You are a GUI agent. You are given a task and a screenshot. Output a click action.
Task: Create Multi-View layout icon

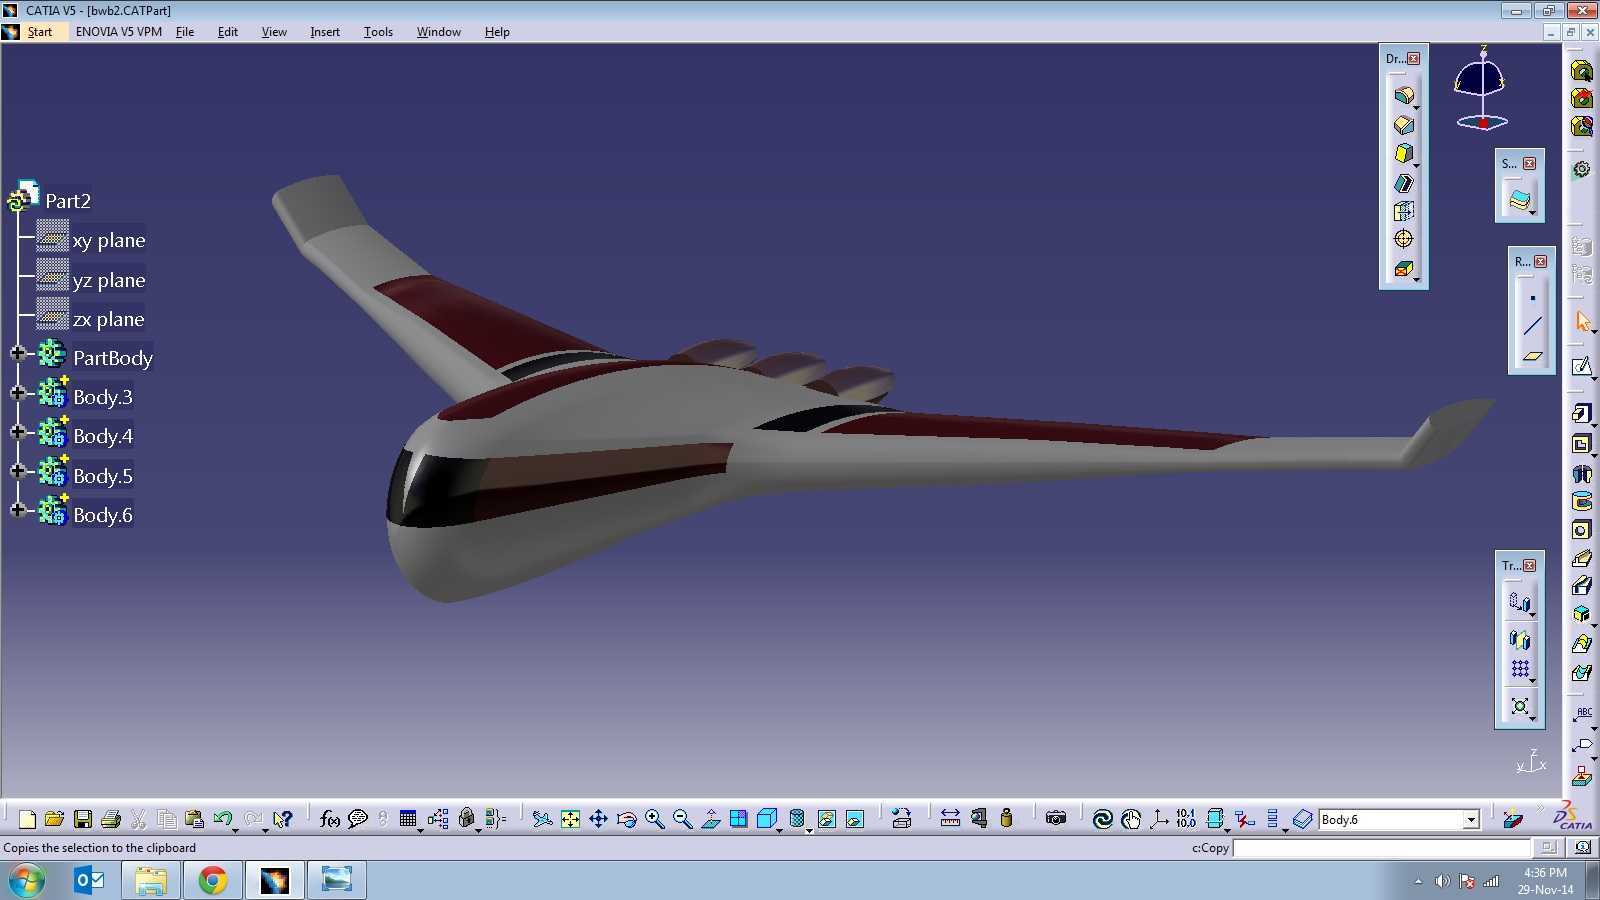tap(738, 819)
